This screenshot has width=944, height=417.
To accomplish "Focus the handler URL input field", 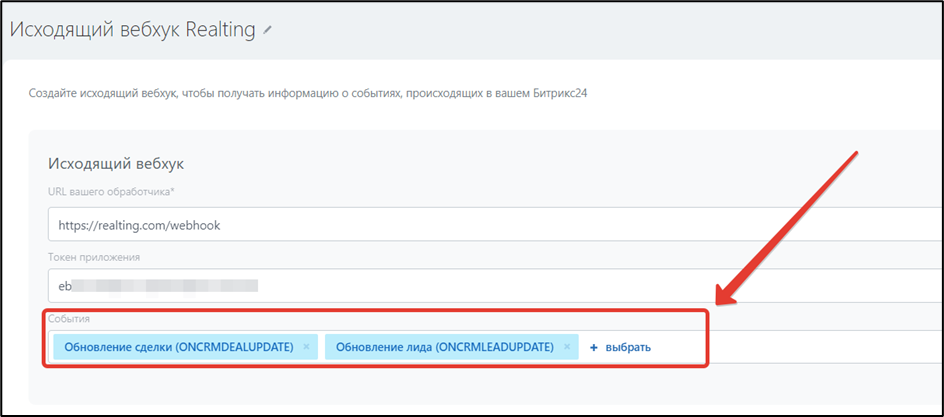I will pos(490,225).
